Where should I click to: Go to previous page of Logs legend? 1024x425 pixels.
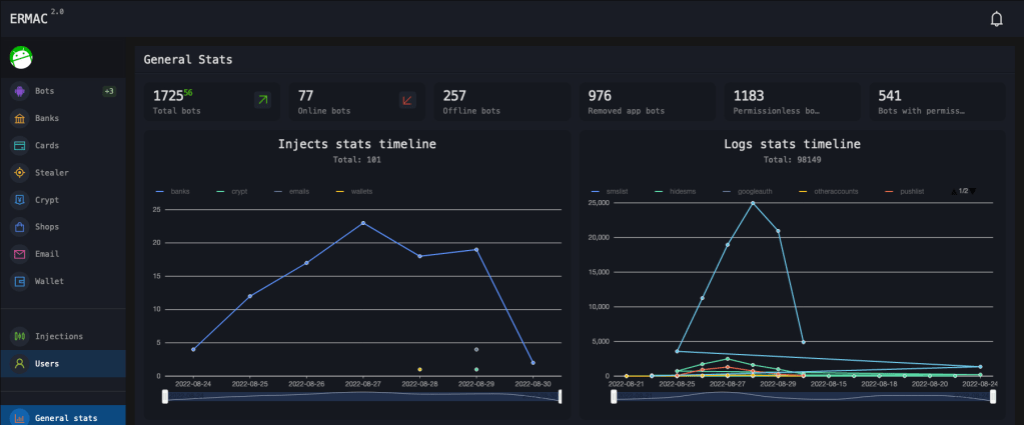[953, 190]
